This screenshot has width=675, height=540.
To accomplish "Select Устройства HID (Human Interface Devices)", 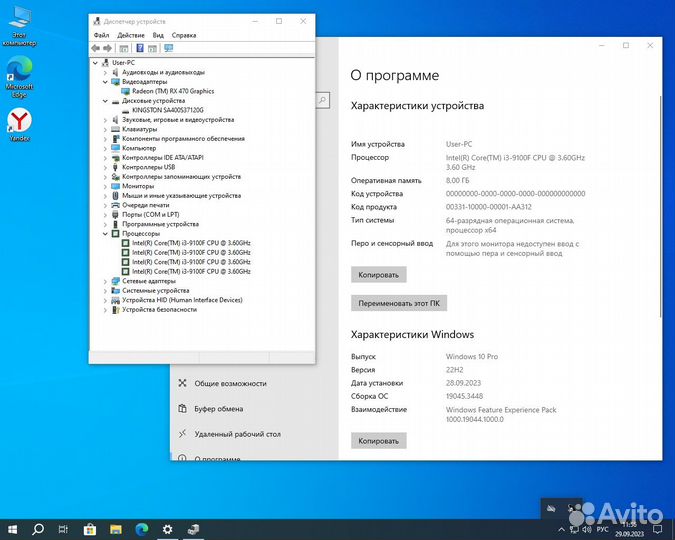I will (182, 300).
